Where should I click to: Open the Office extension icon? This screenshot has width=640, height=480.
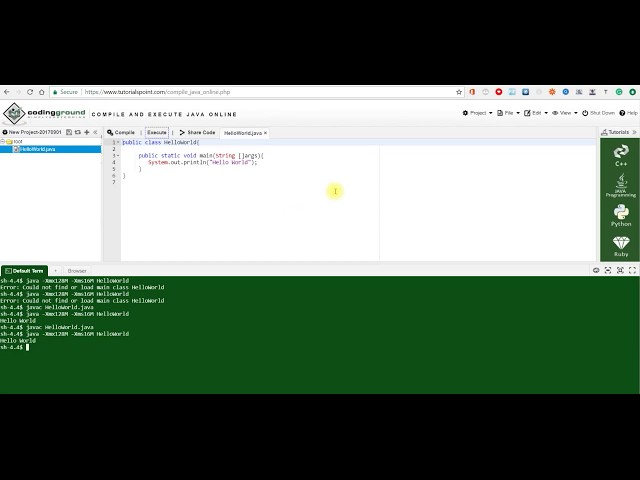click(472, 92)
